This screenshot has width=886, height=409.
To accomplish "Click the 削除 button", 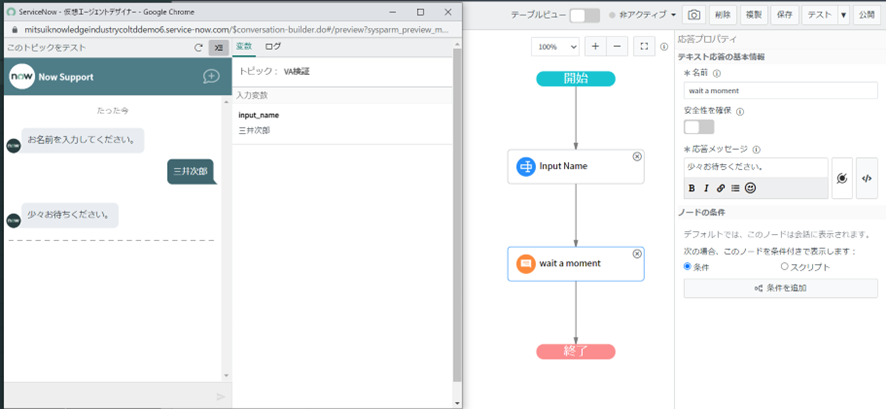I will coord(723,15).
